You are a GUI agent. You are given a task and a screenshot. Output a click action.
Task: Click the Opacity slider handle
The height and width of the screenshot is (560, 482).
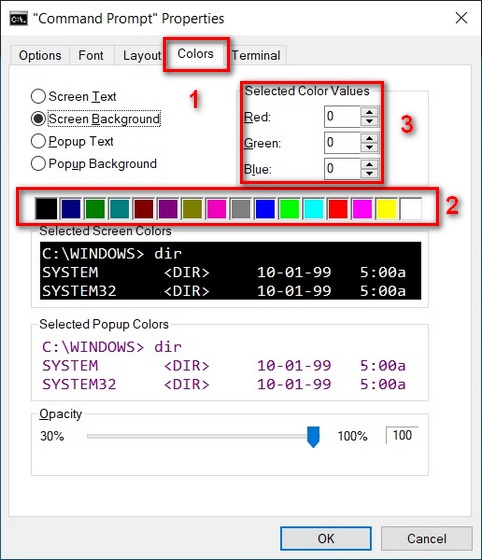313,436
